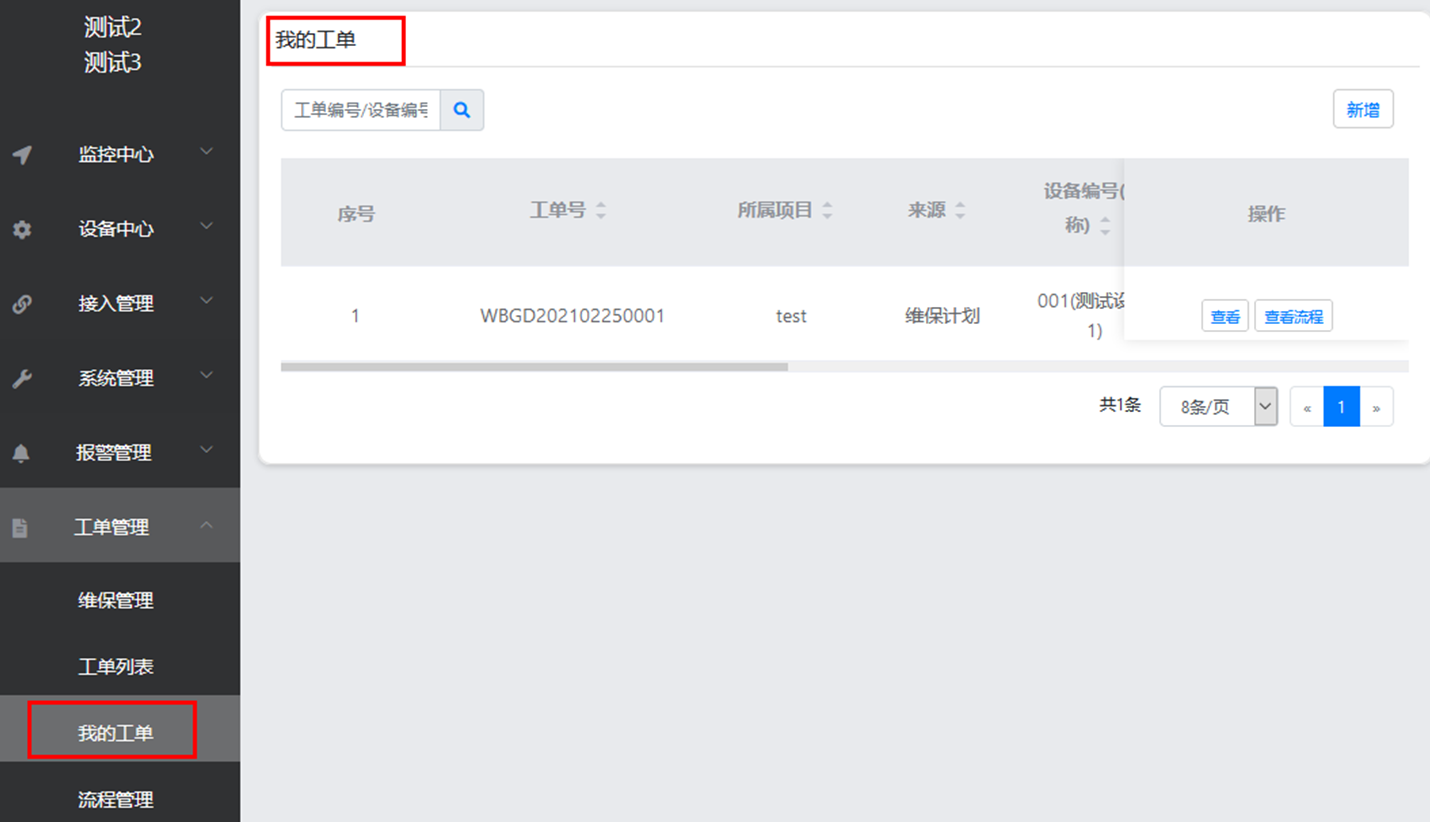
Task: Collapse the 工单管理 menu chevron
Action: (x=206, y=524)
